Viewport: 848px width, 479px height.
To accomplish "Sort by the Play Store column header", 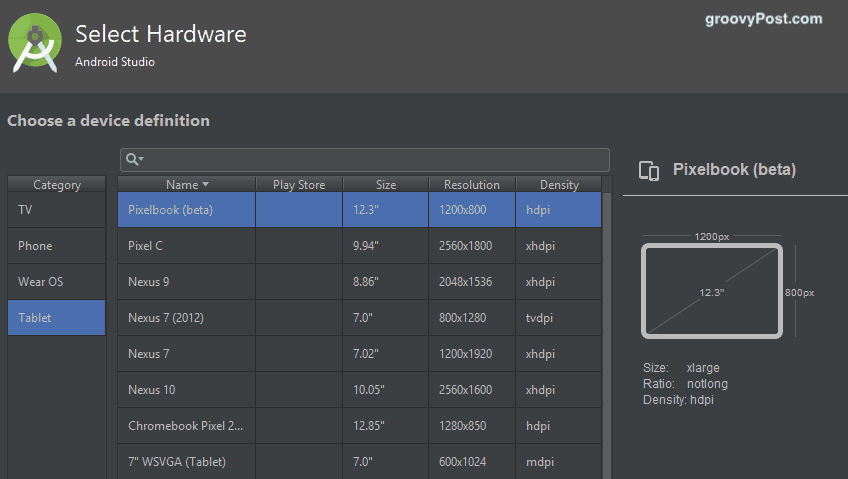I will coord(299,184).
